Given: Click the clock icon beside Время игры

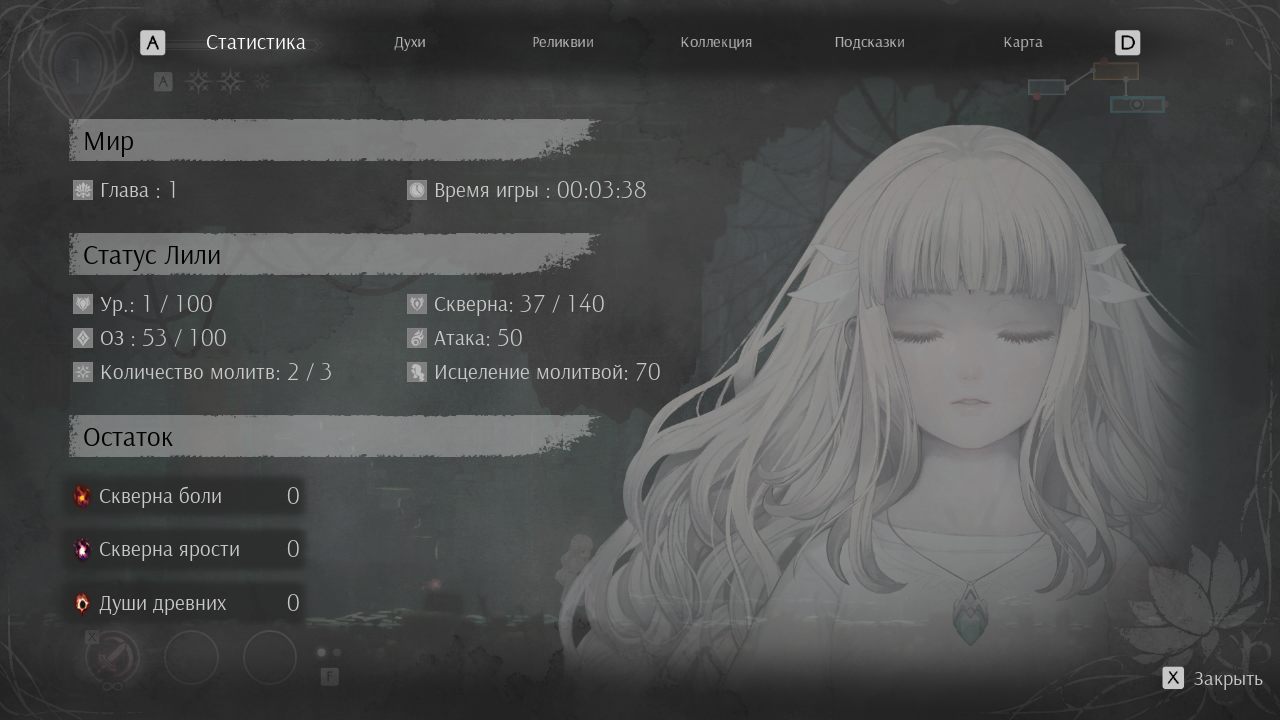Looking at the screenshot, I should pos(417,190).
